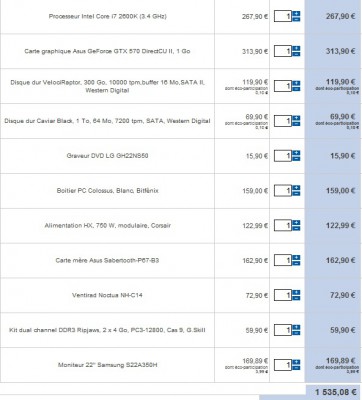Viewport: 362px width, 400px height.
Task: Reduce quantity of Samsung S22A350H monitor
Action: 296,368
